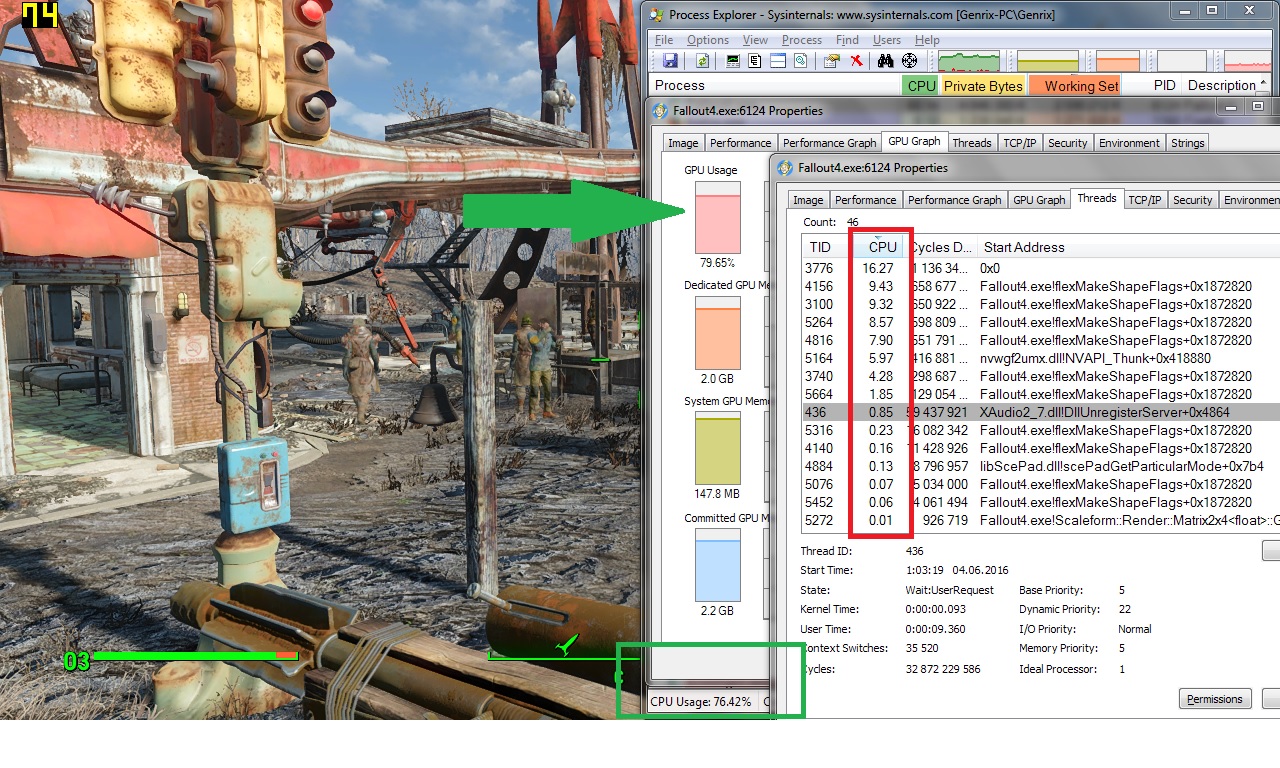The image size is (1280, 768).
Task: Click the Permissions button
Action: tap(1215, 699)
